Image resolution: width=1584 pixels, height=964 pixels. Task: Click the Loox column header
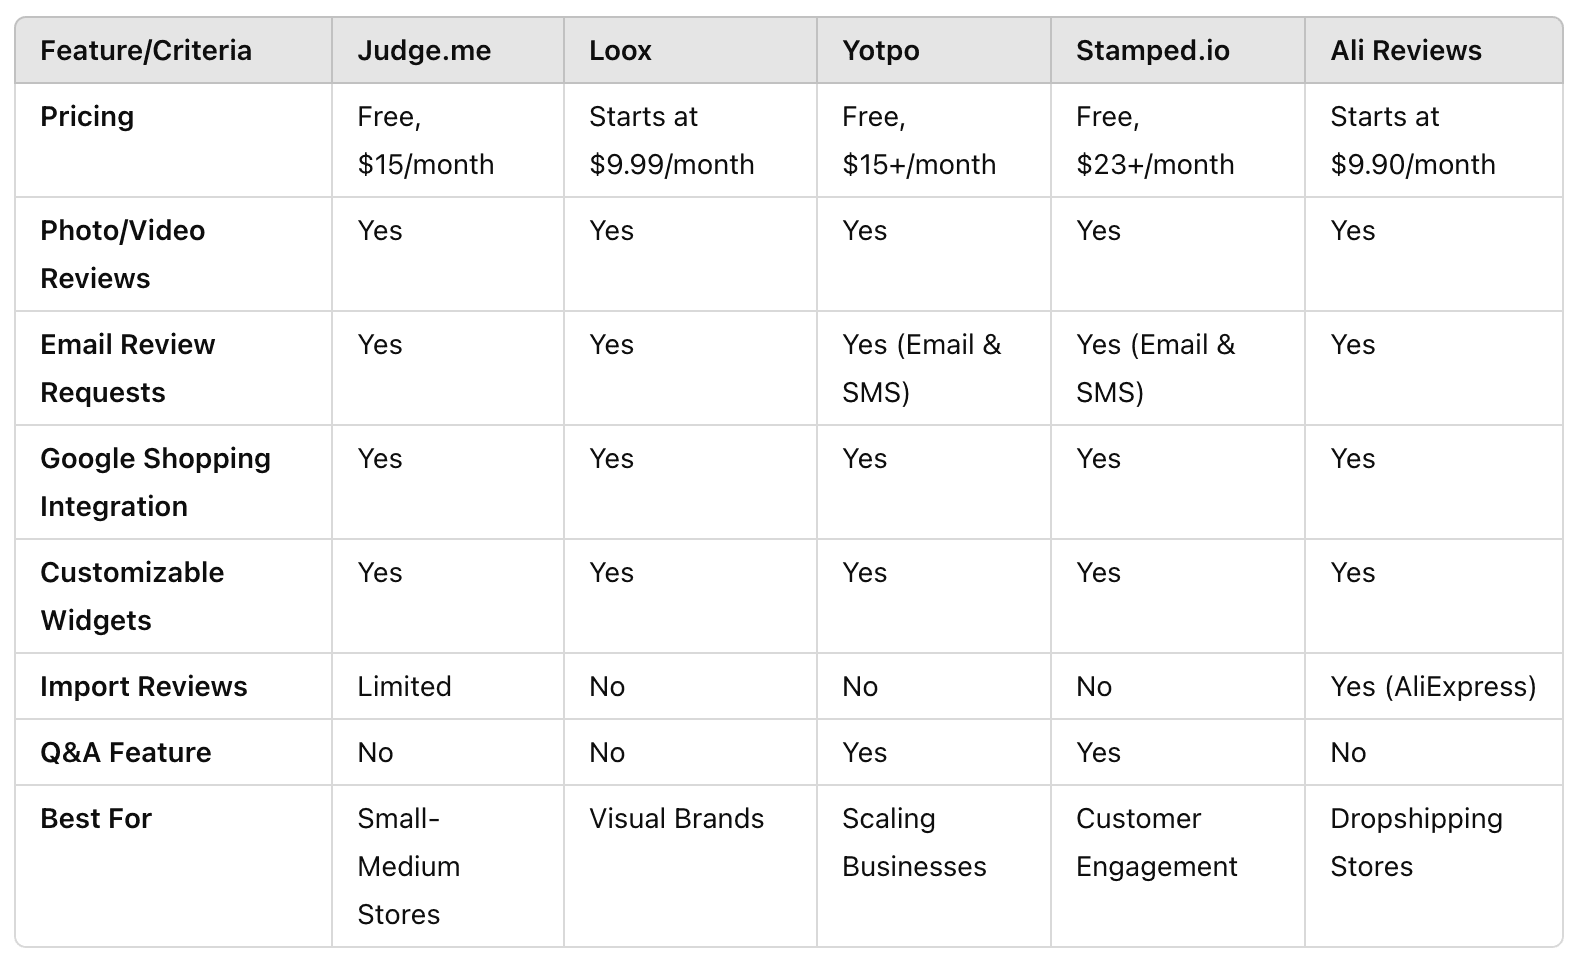[x=620, y=51]
